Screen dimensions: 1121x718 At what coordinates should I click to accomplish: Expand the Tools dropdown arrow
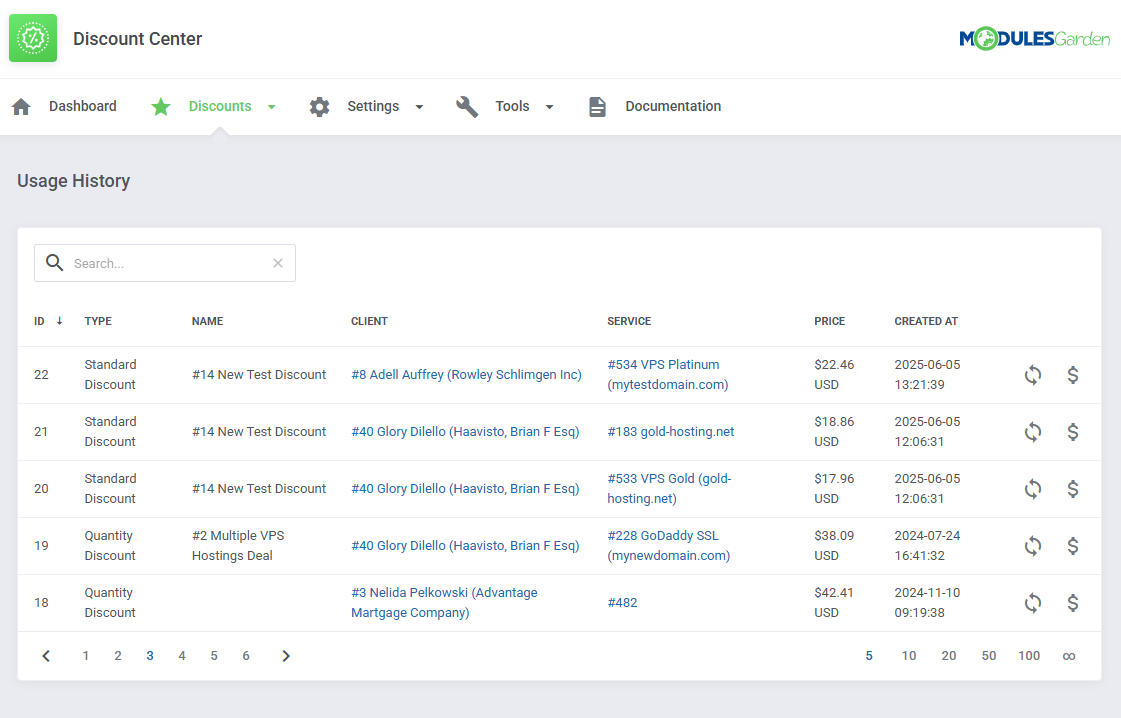[550, 107]
